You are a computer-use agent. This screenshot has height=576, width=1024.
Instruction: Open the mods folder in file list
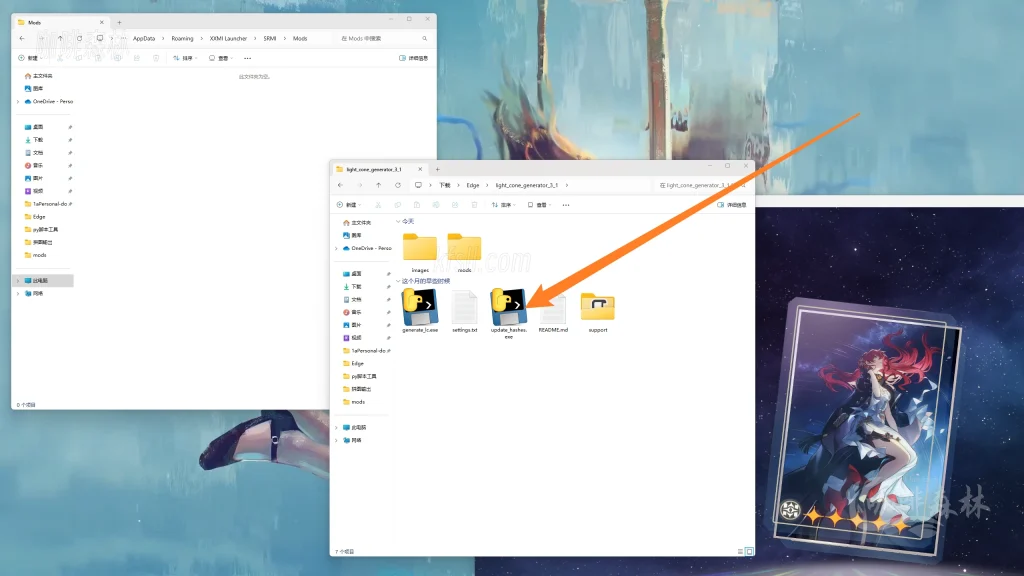tap(464, 248)
